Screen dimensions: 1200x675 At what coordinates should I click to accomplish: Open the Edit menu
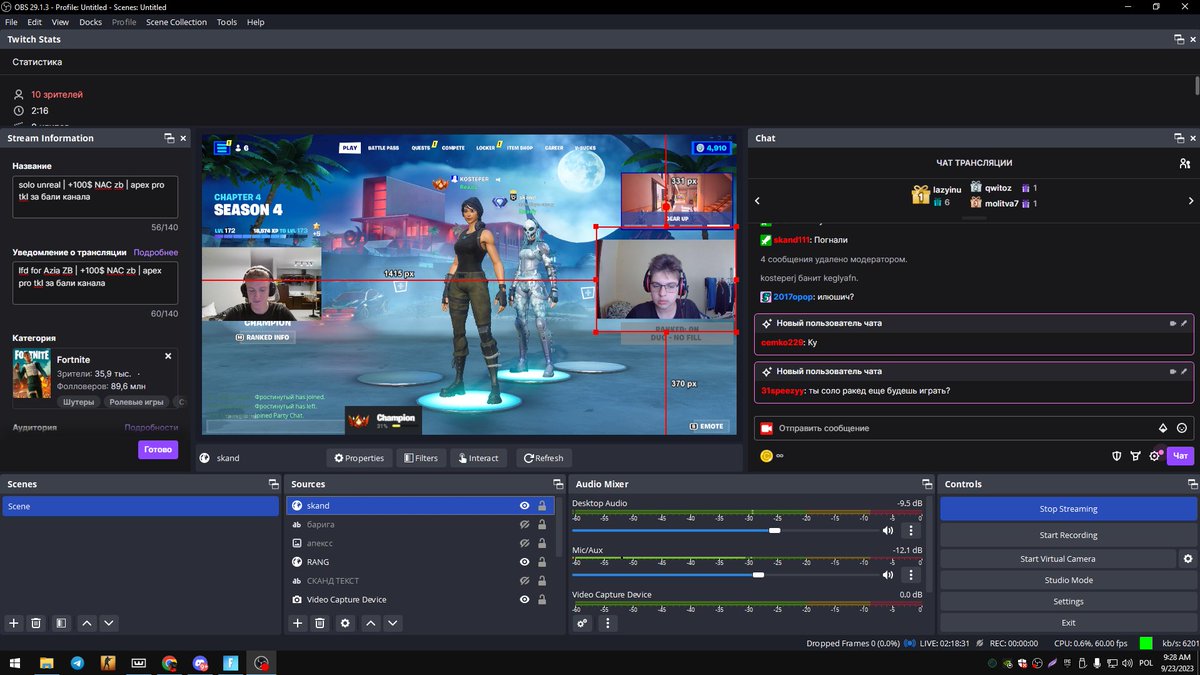(x=35, y=22)
